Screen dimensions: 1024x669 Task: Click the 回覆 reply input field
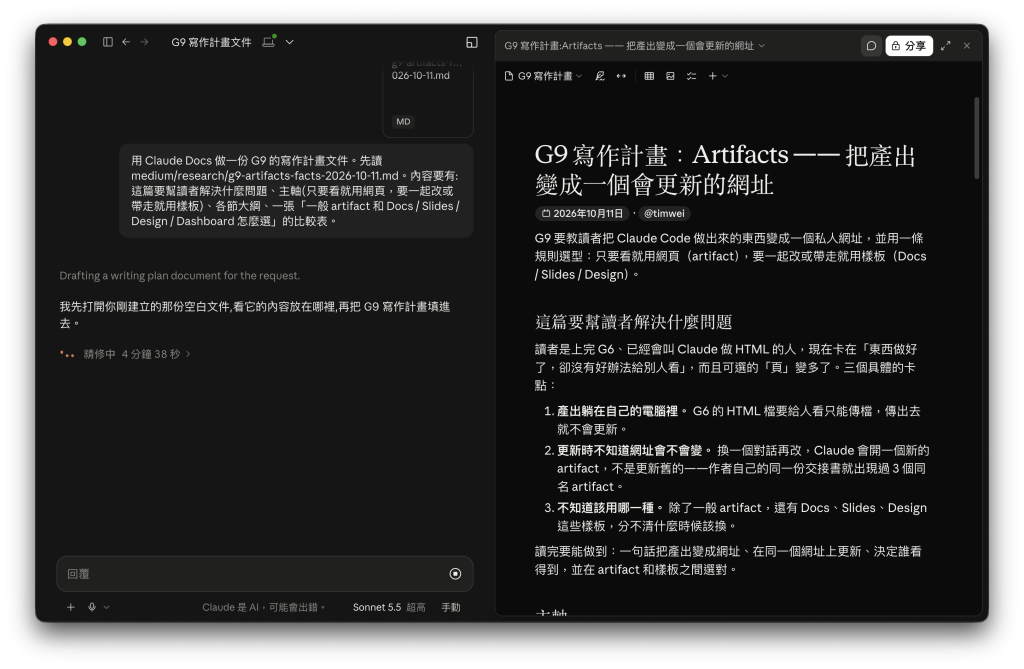[x=255, y=574]
